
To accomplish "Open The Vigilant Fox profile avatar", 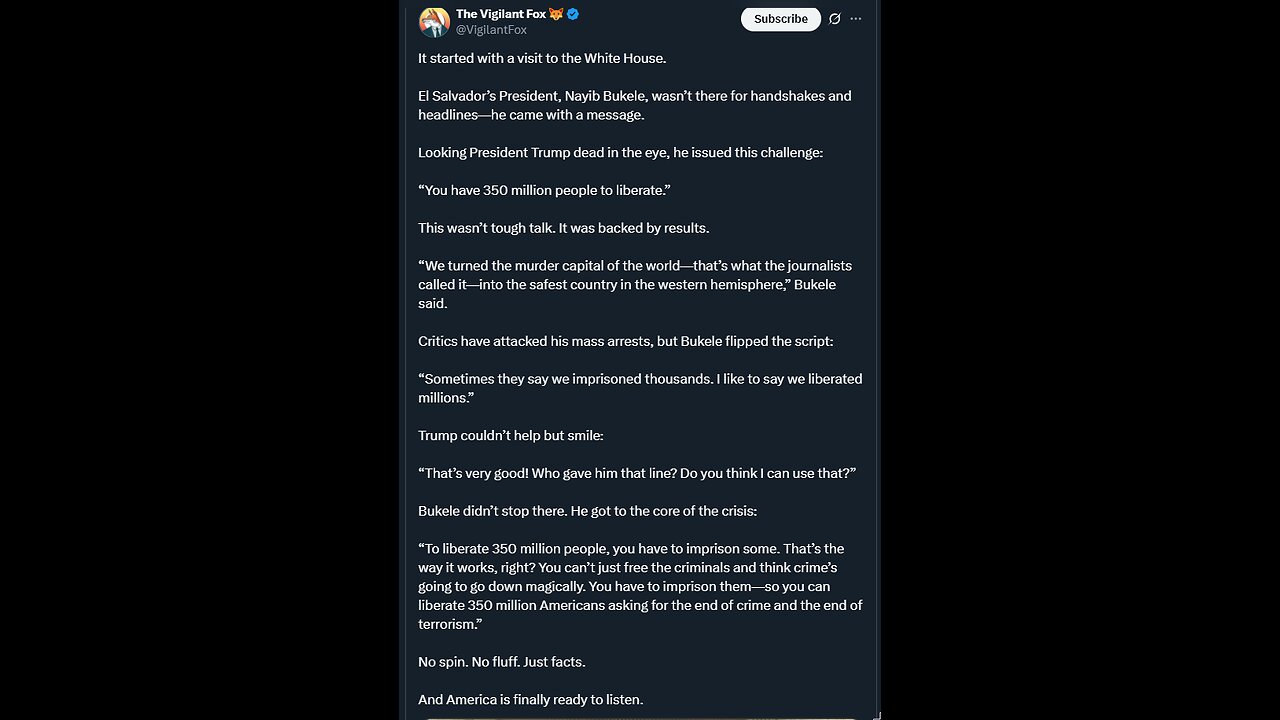I will coord(434,22).
